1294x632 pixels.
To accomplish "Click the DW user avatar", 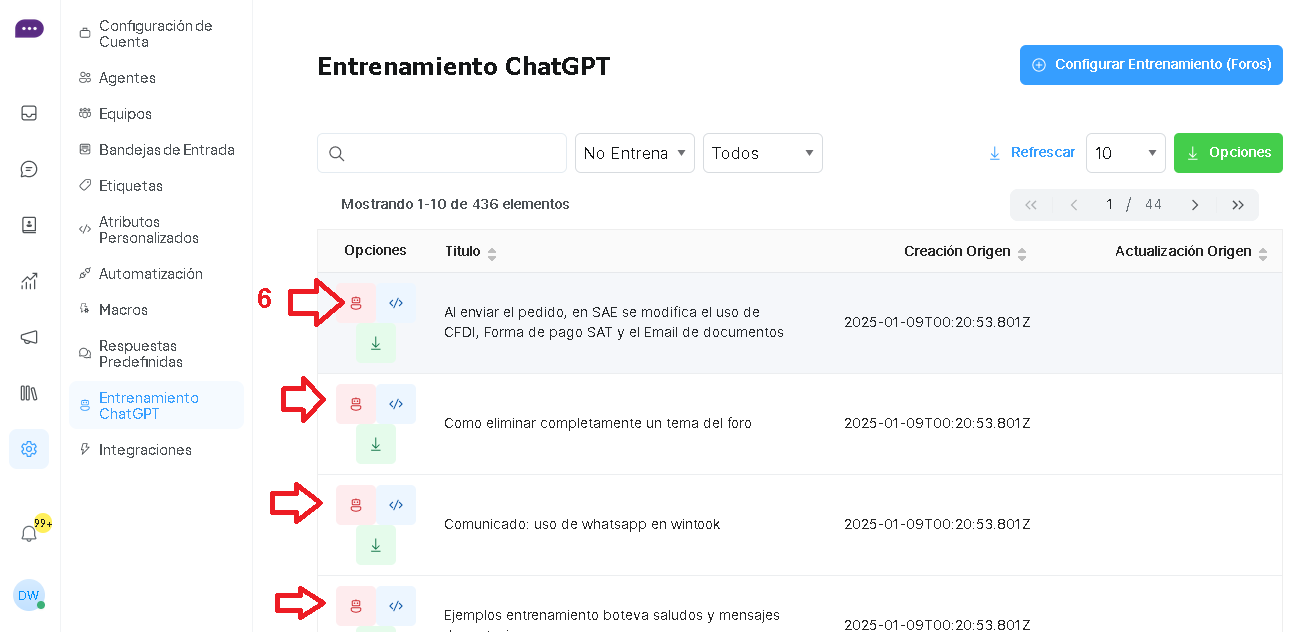I will tap(28, 595).
